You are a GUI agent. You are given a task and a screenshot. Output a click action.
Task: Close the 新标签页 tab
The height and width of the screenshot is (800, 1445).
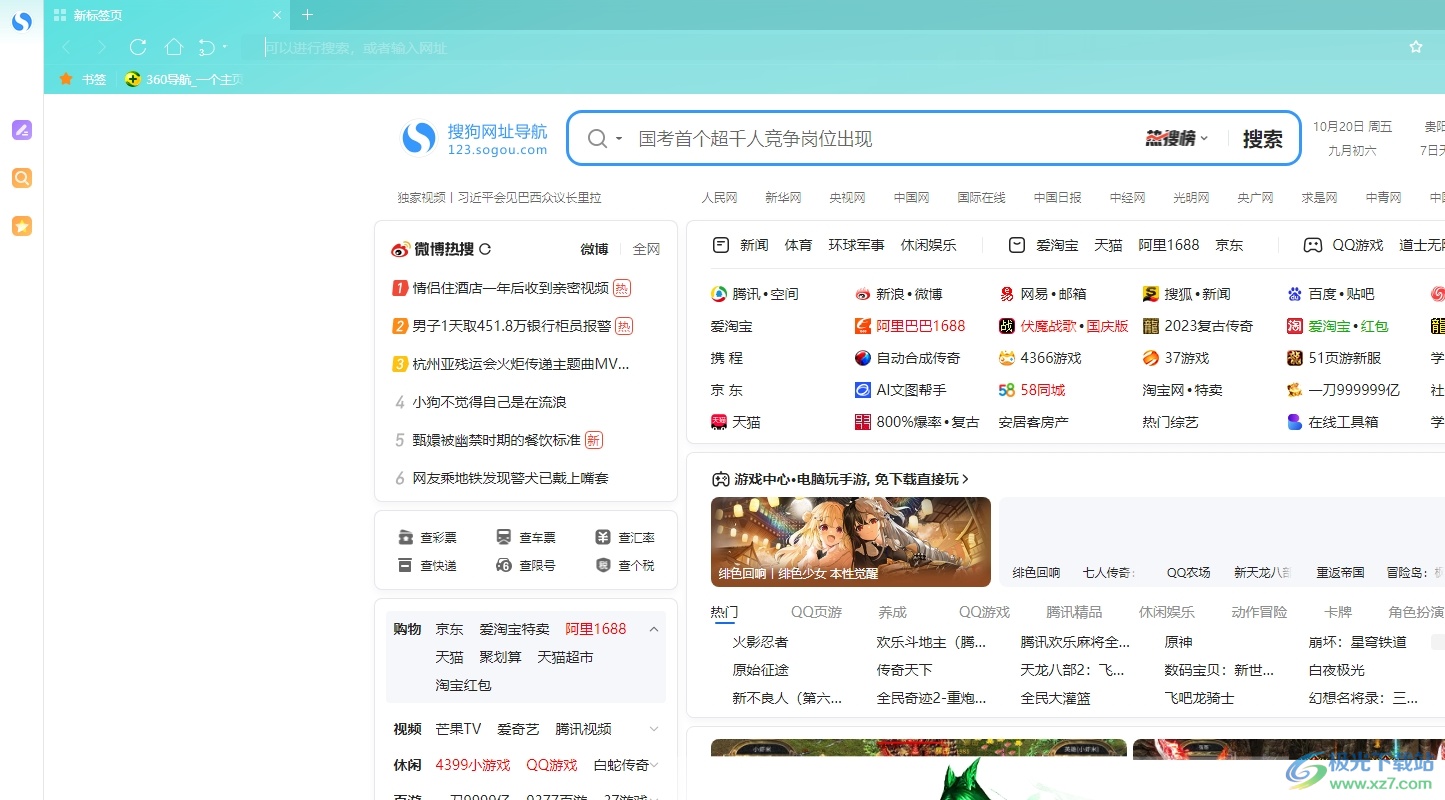point(277,15)
